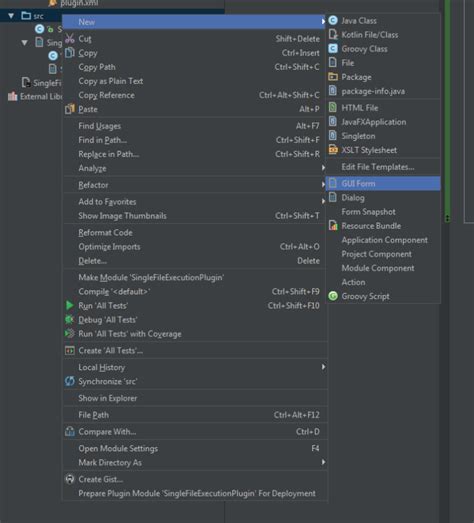This screenshot has width=474, height=523.
Task: Click the green Run 'All Tests' arrow icon
Action: tap(69, 305)
